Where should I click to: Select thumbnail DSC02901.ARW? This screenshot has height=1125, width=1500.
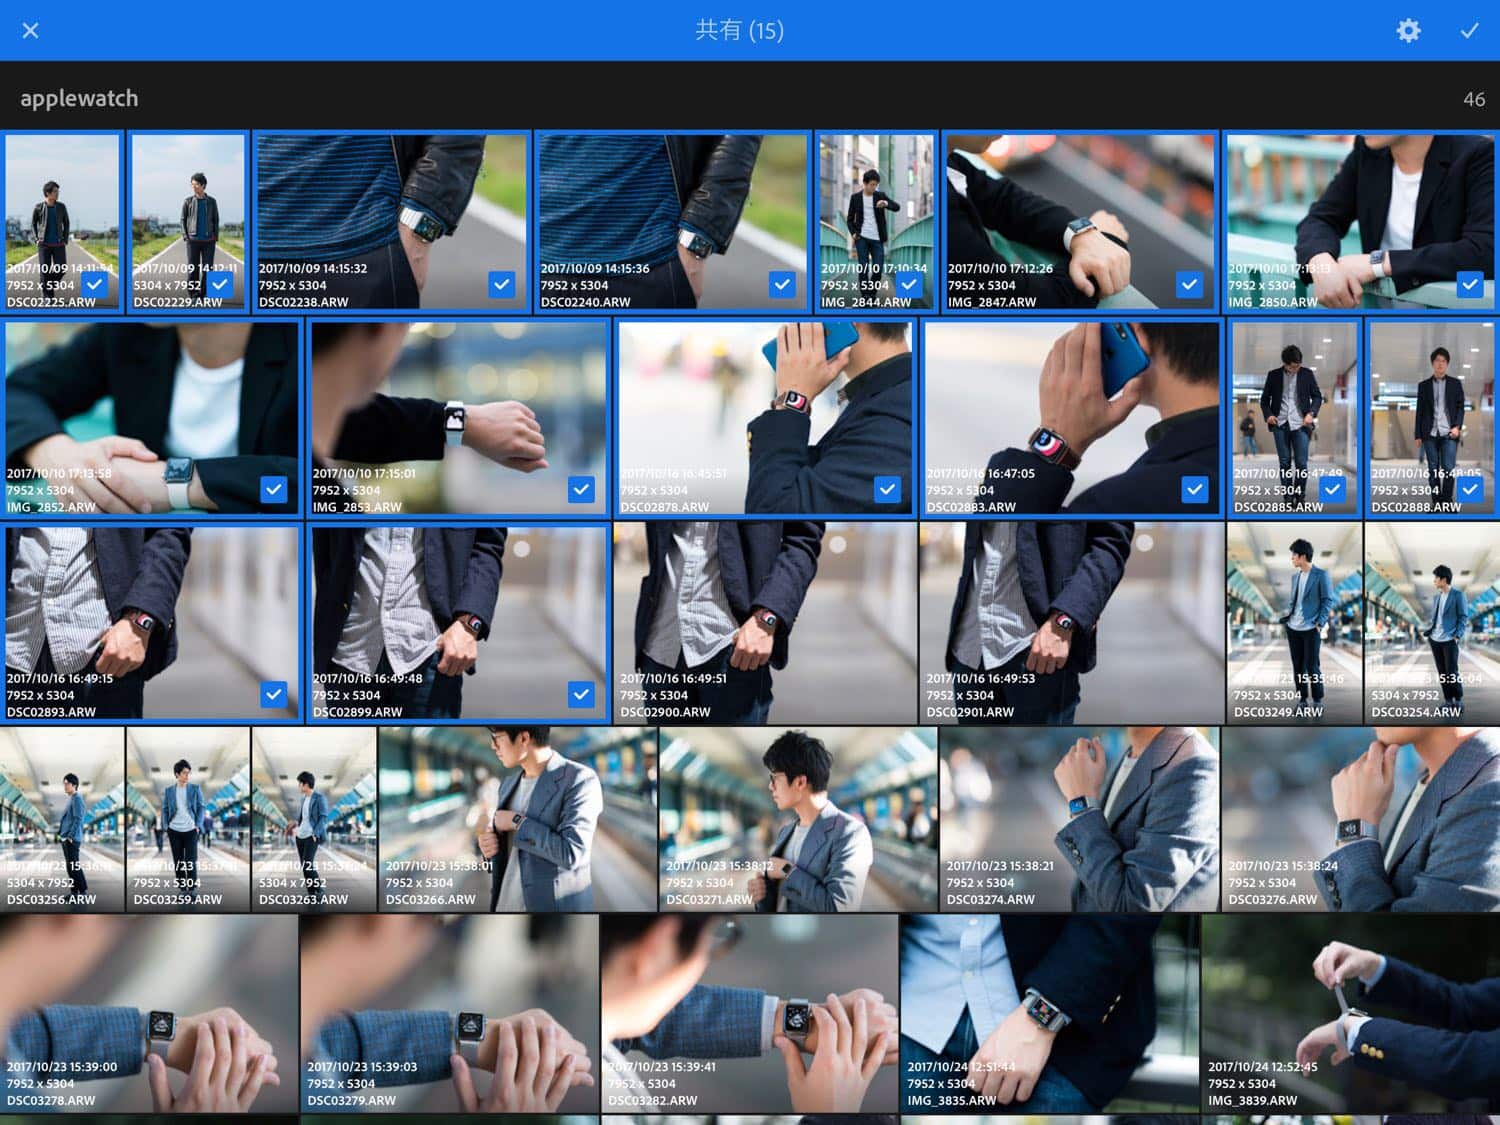(x=1071, y=620)
